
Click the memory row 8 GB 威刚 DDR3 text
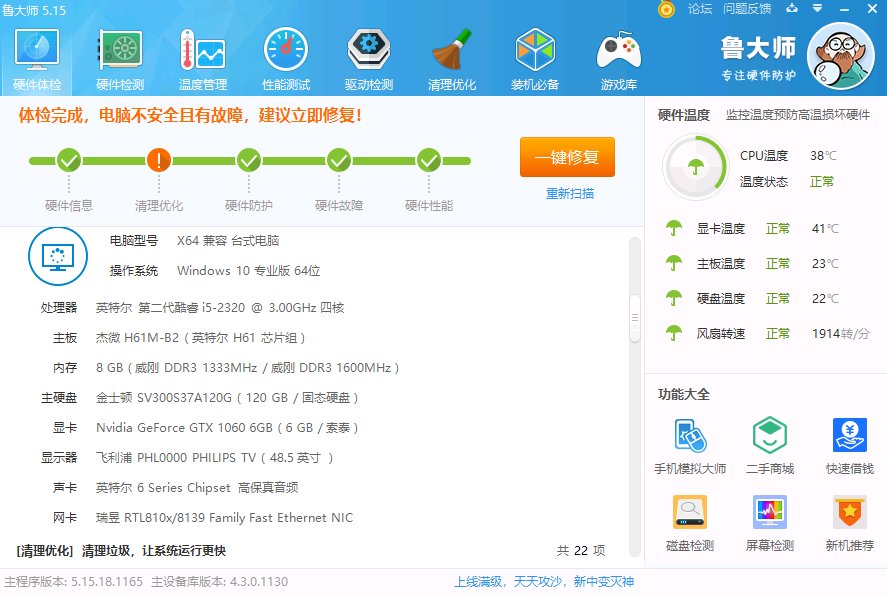(x=247, y=368)
